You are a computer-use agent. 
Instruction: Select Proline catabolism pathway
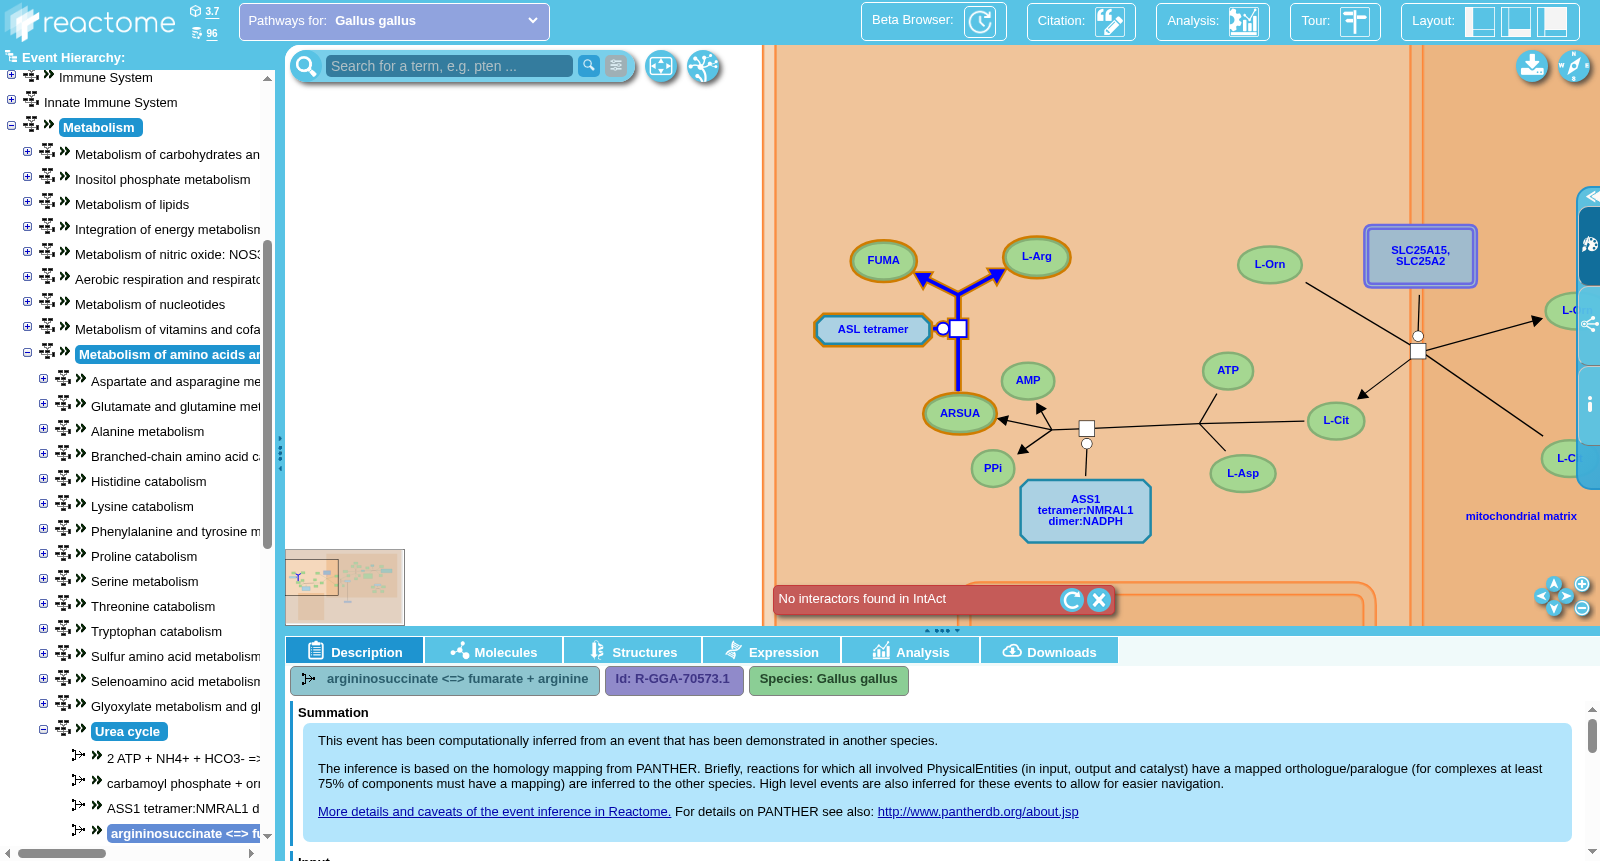coord(144,557)
